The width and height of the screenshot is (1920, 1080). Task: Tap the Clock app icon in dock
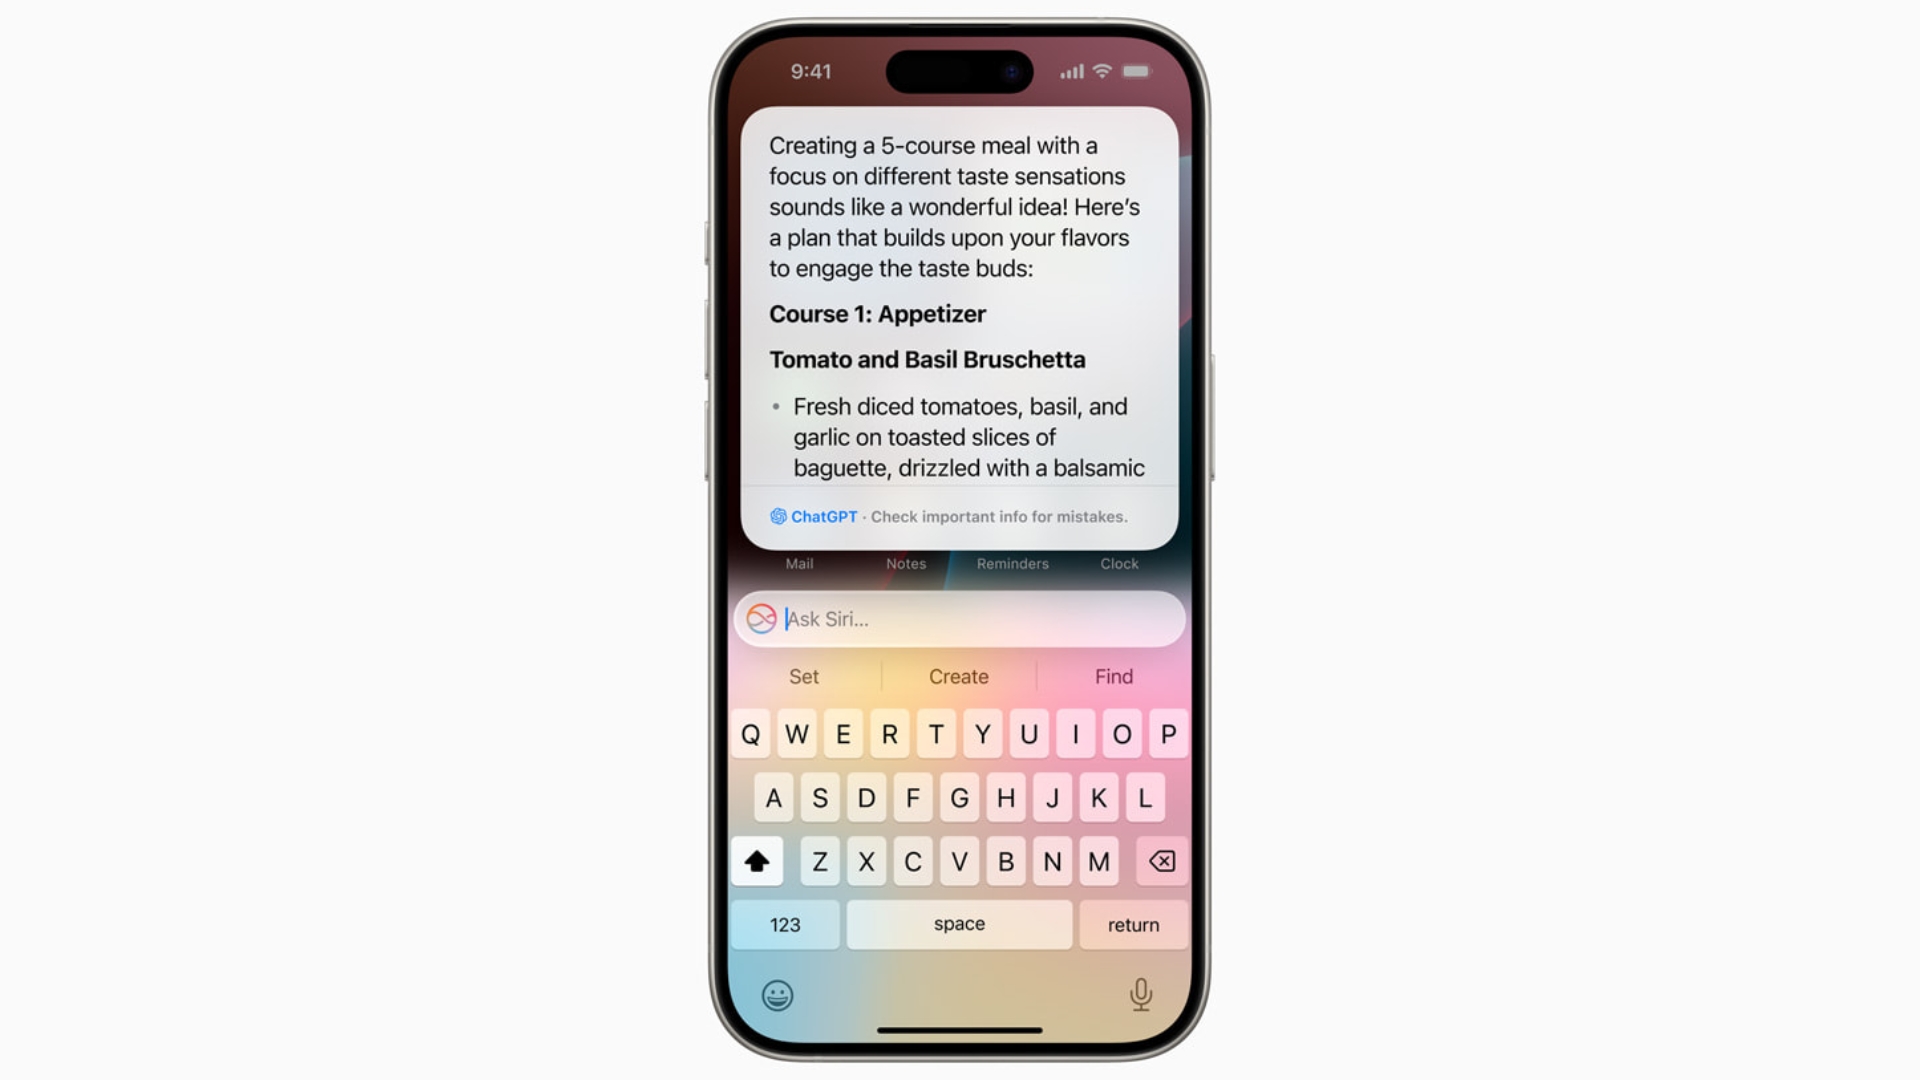[1118, 563]
